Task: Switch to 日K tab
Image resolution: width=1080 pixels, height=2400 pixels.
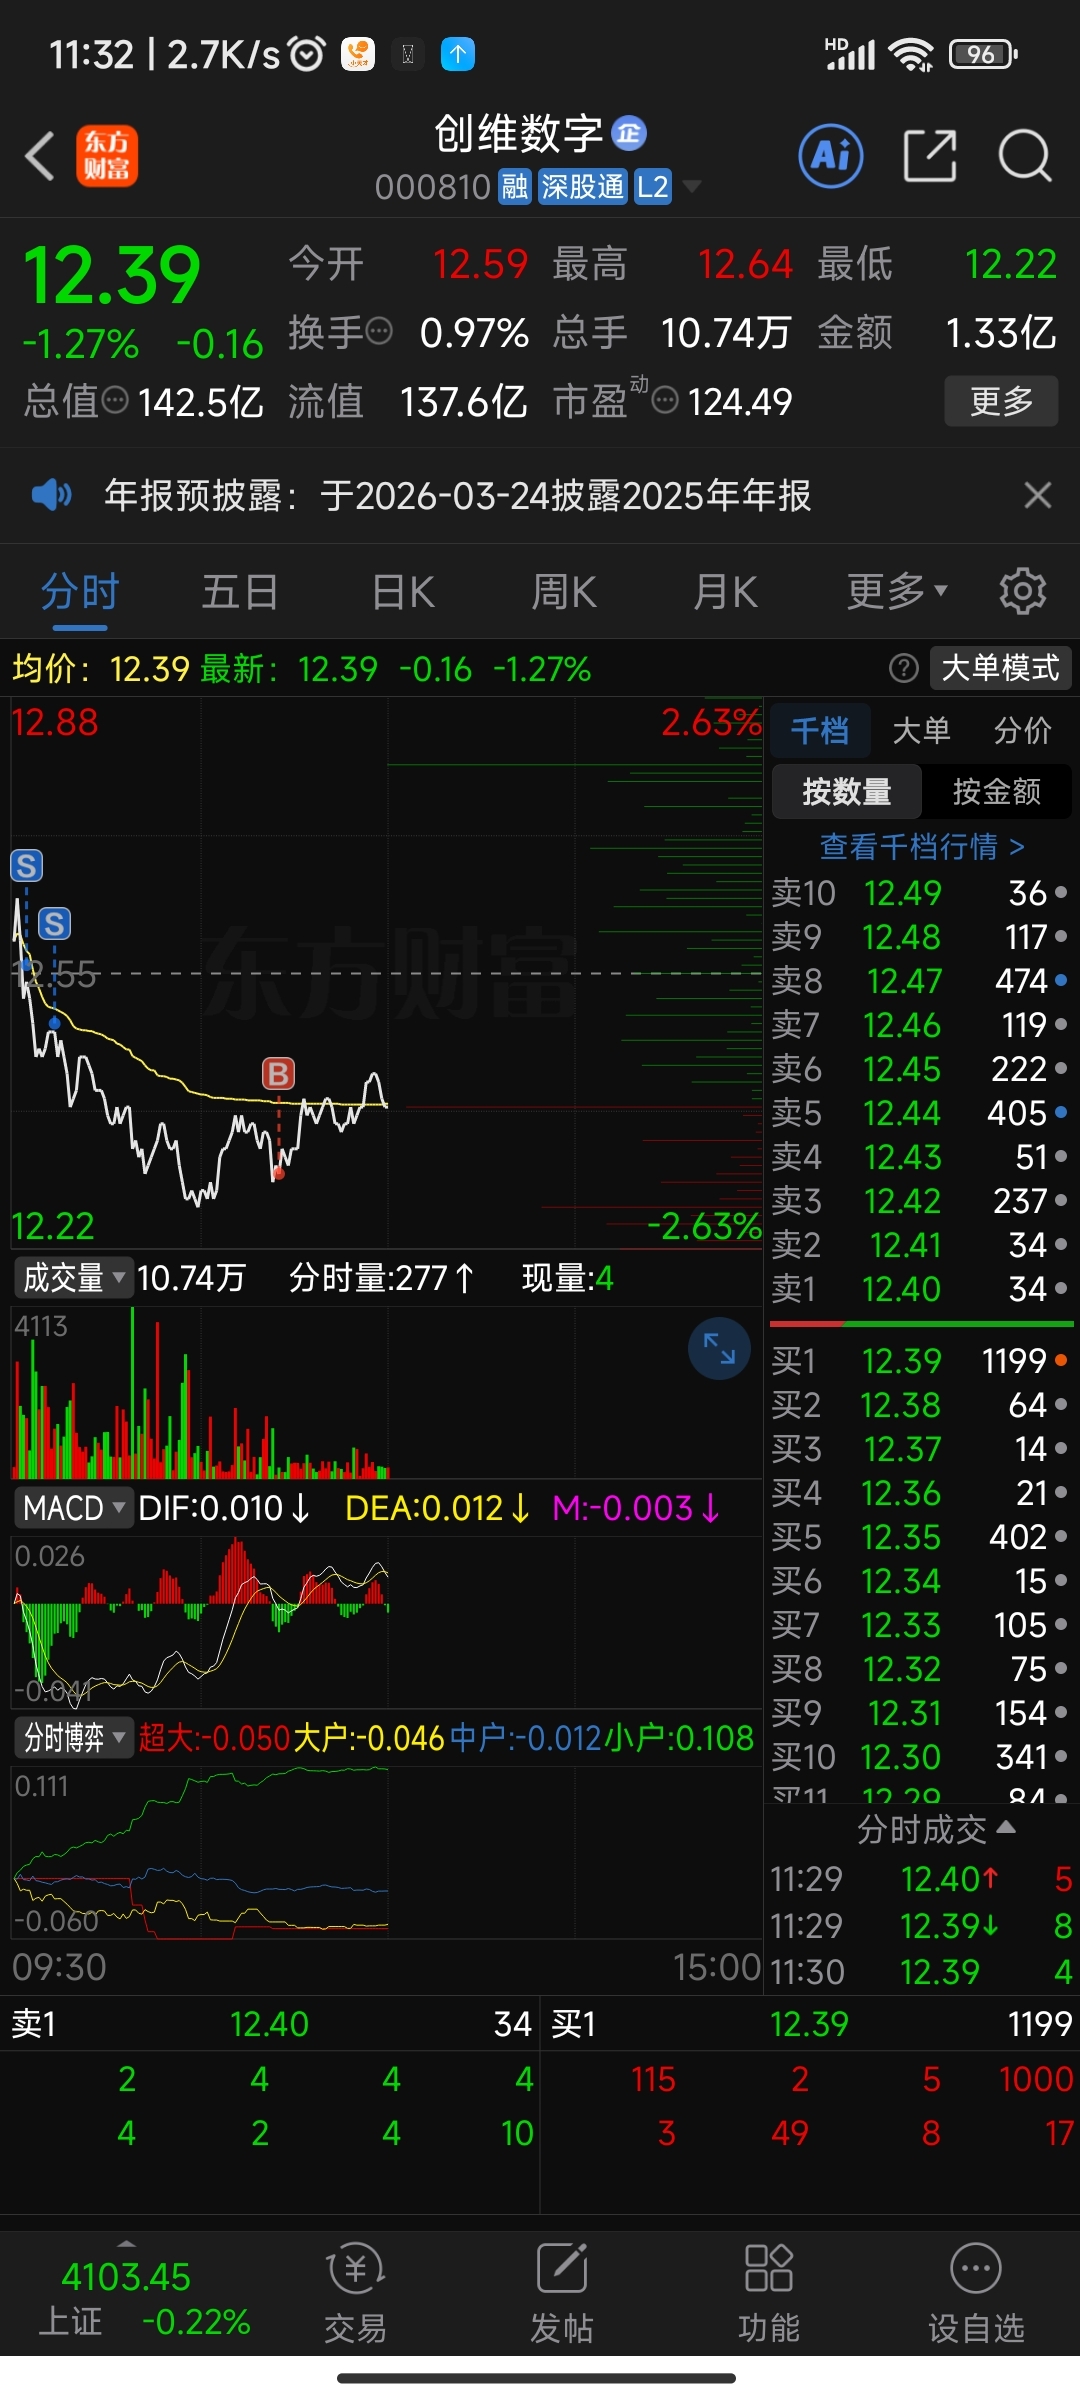Action: click(403, 591)
